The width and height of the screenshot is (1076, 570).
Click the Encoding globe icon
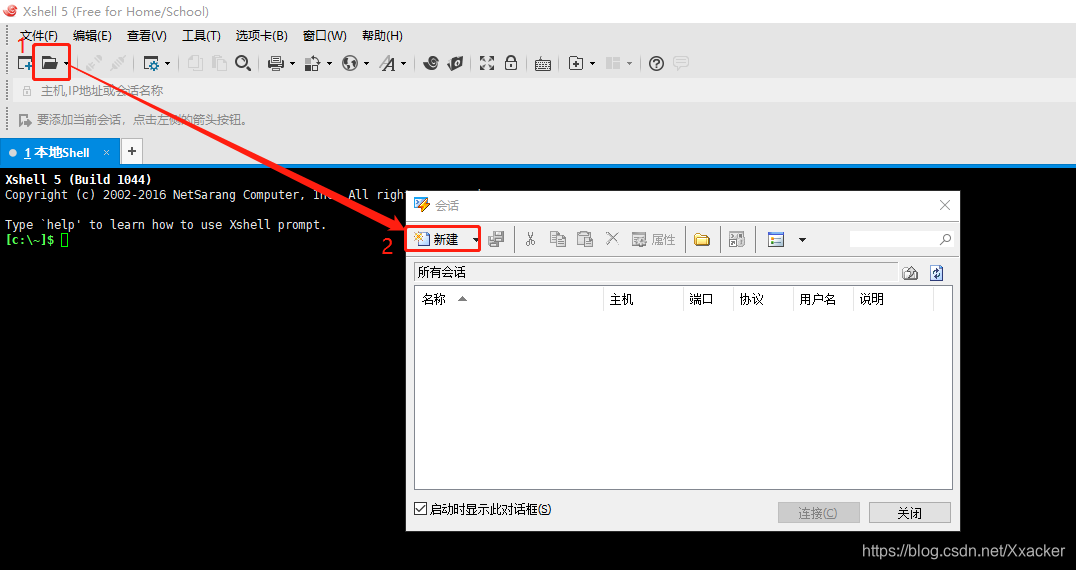point(350,63)
